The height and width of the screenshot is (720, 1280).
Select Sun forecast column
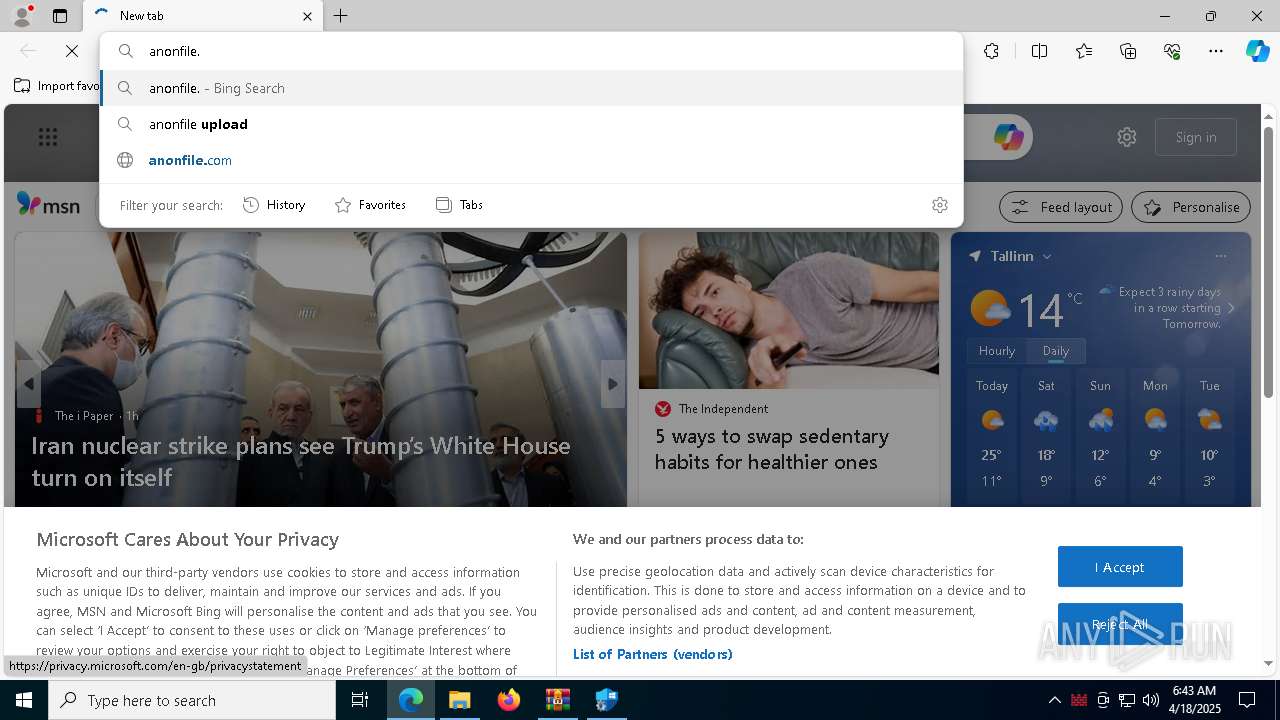coord(1100,436)
